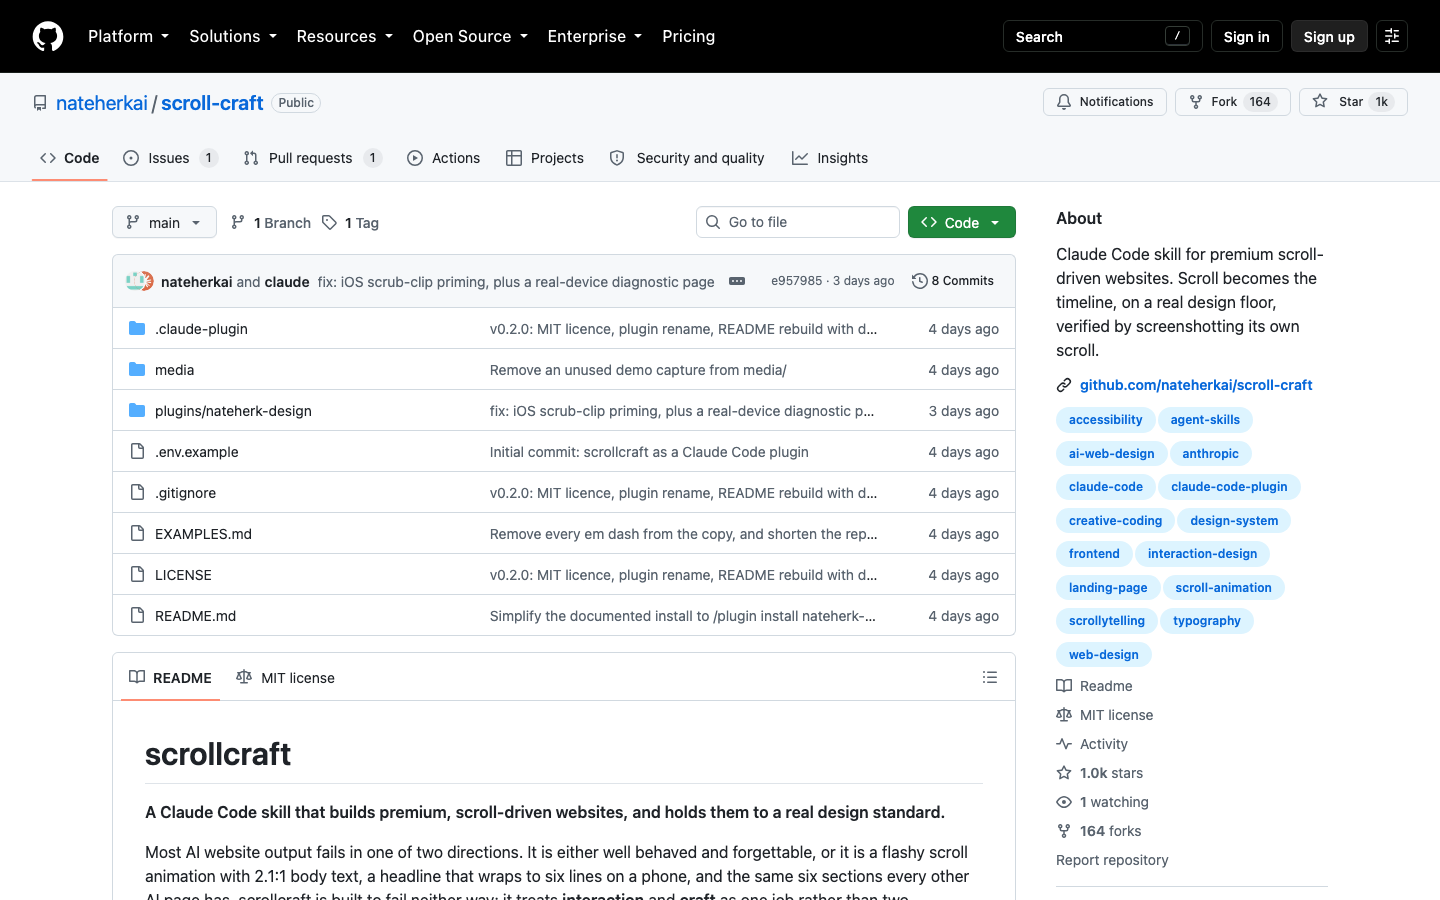Open the .gitignore file

pos(185,493)
